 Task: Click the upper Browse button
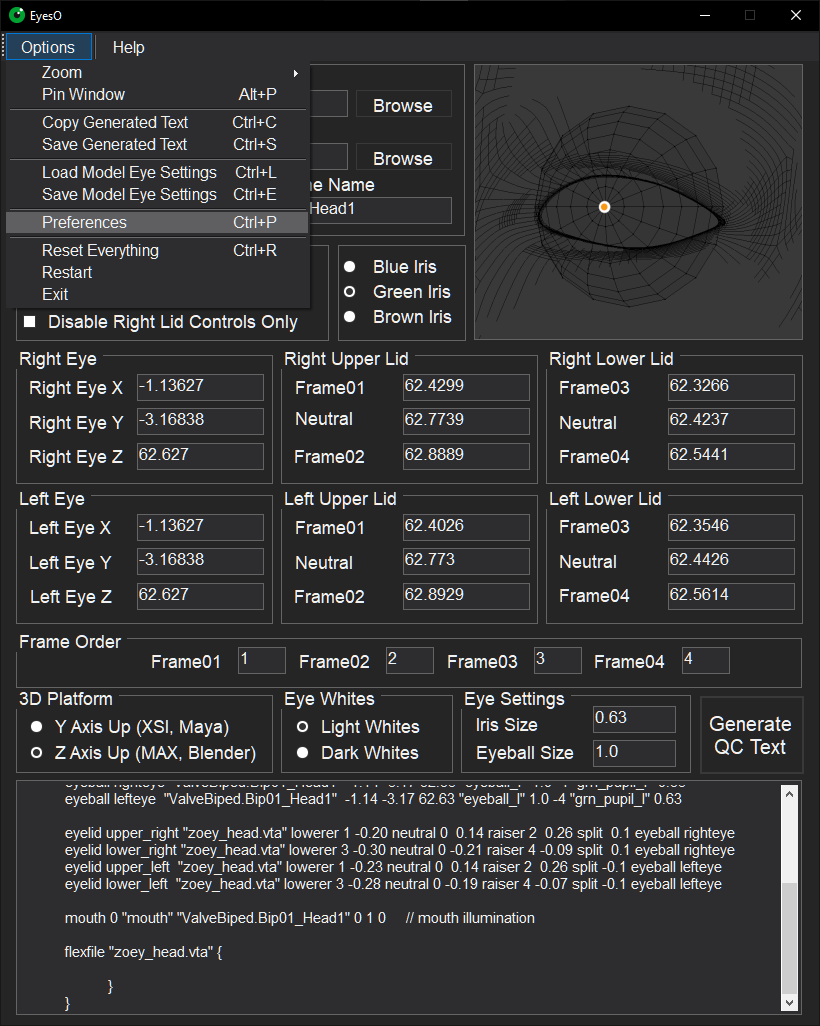click(x=403, y=105)
